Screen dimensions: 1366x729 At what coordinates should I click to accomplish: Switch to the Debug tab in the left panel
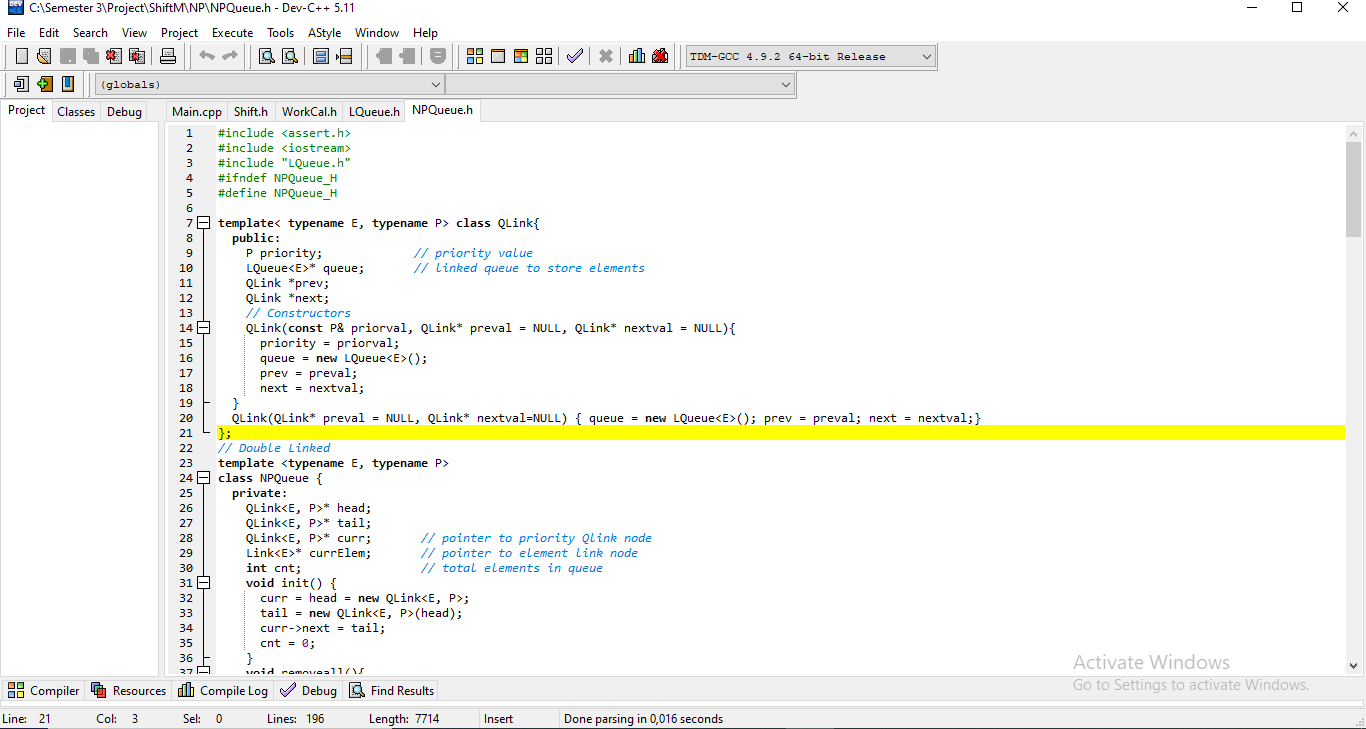(x=124, y=112)
